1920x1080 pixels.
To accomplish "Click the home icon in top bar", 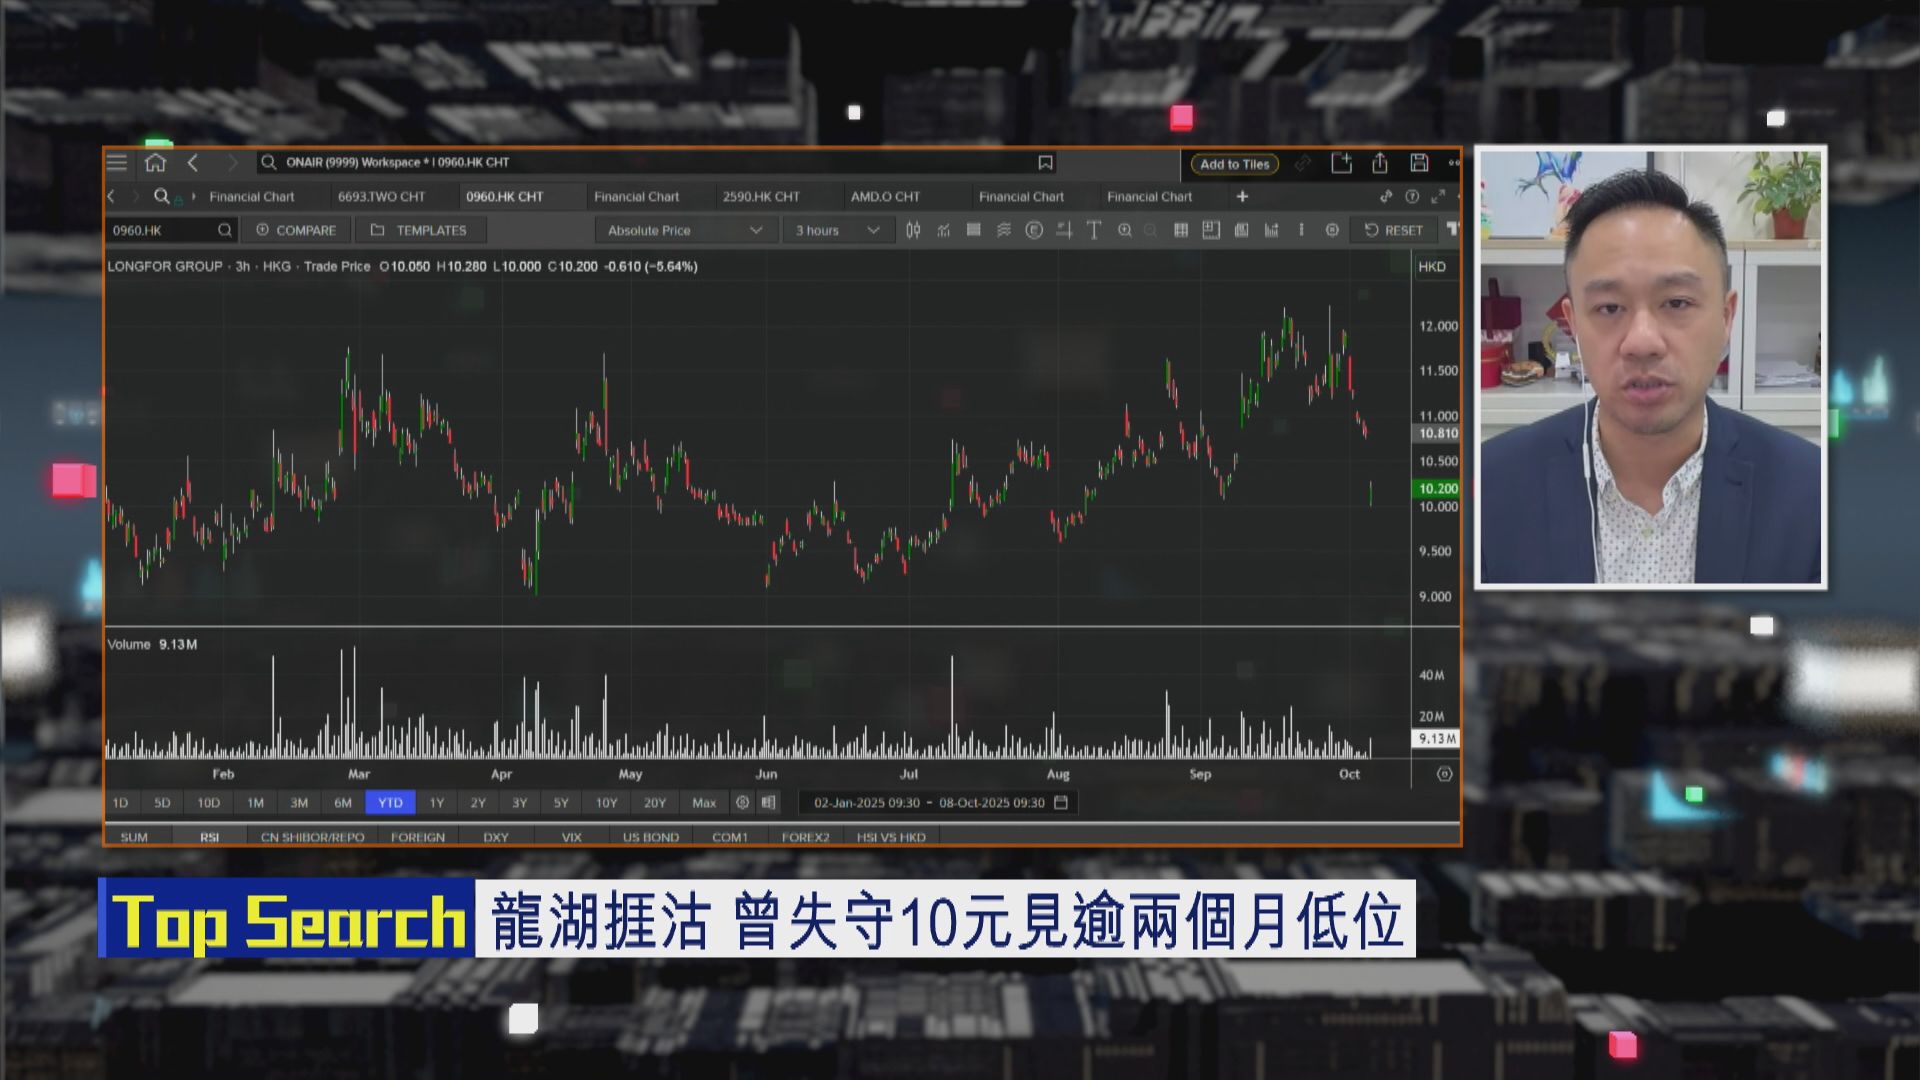I will coord(155,163).
